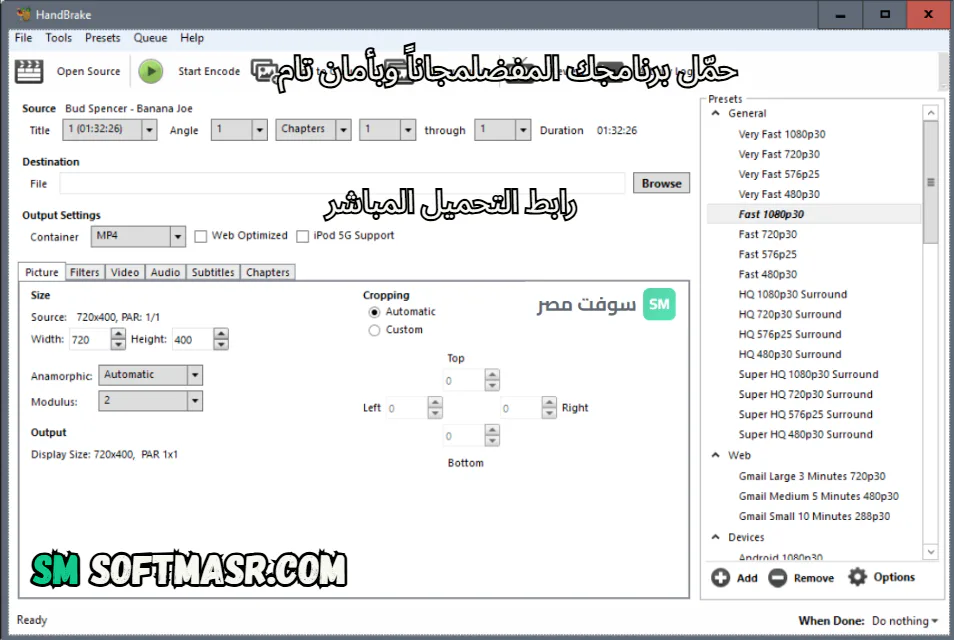This screenshot has height=640, width=954.
Task: Switch to the Filters tab
Action: click(x=85, y=272)
